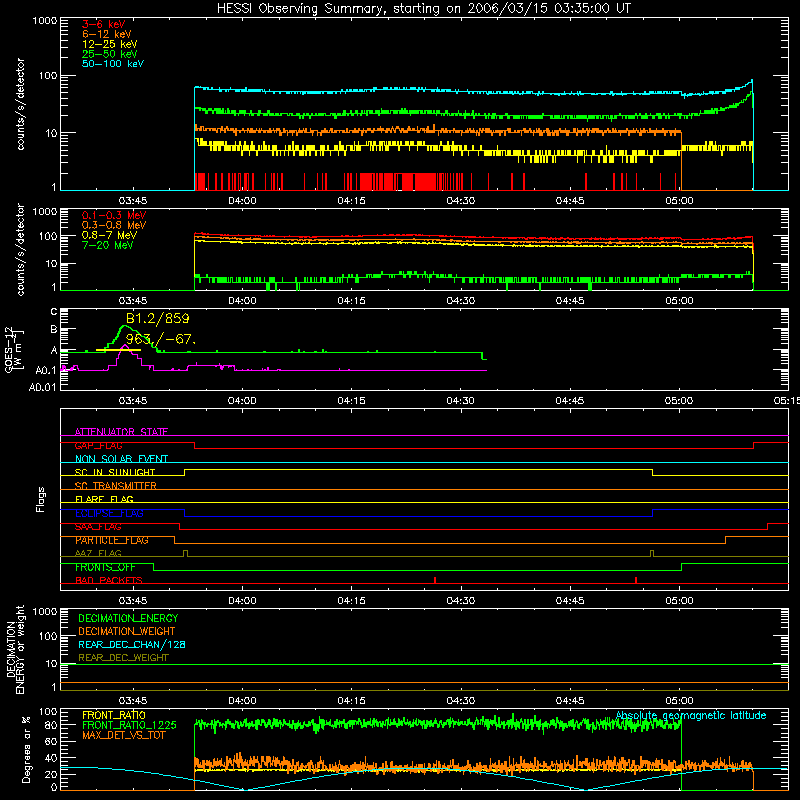The width and height of the screenshot is (800, 800).
Task: Click the HESSI Observing Summary title
Action: click(x=424, y=9)
